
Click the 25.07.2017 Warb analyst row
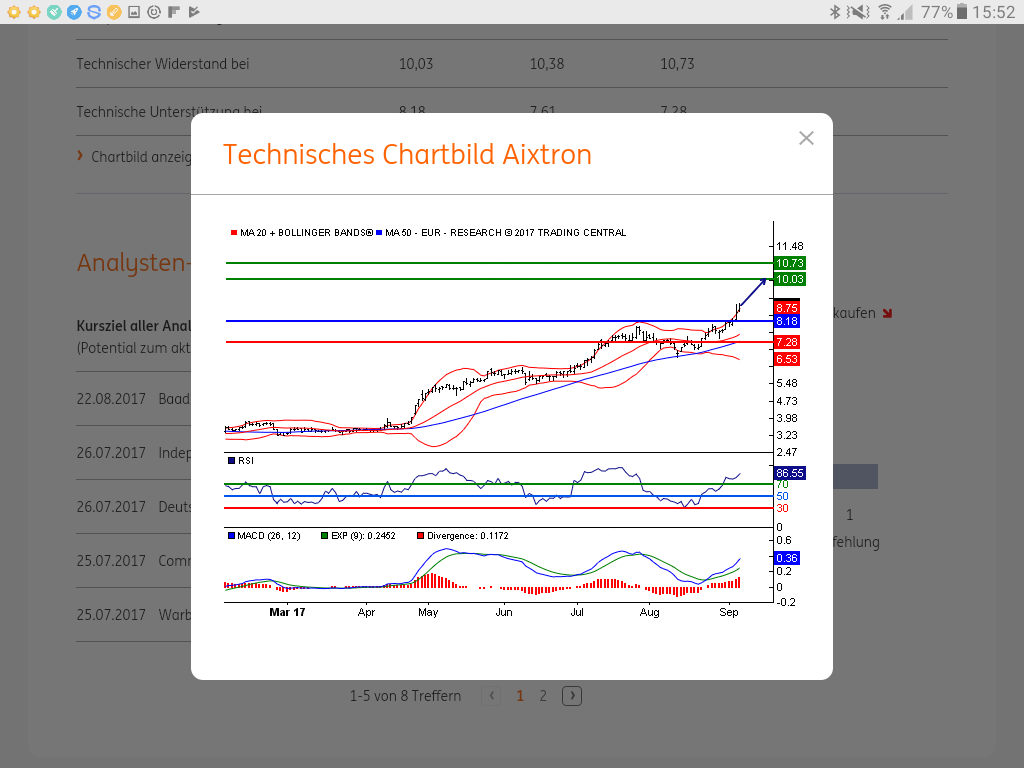pyautogui.click(x=133, y=615)
